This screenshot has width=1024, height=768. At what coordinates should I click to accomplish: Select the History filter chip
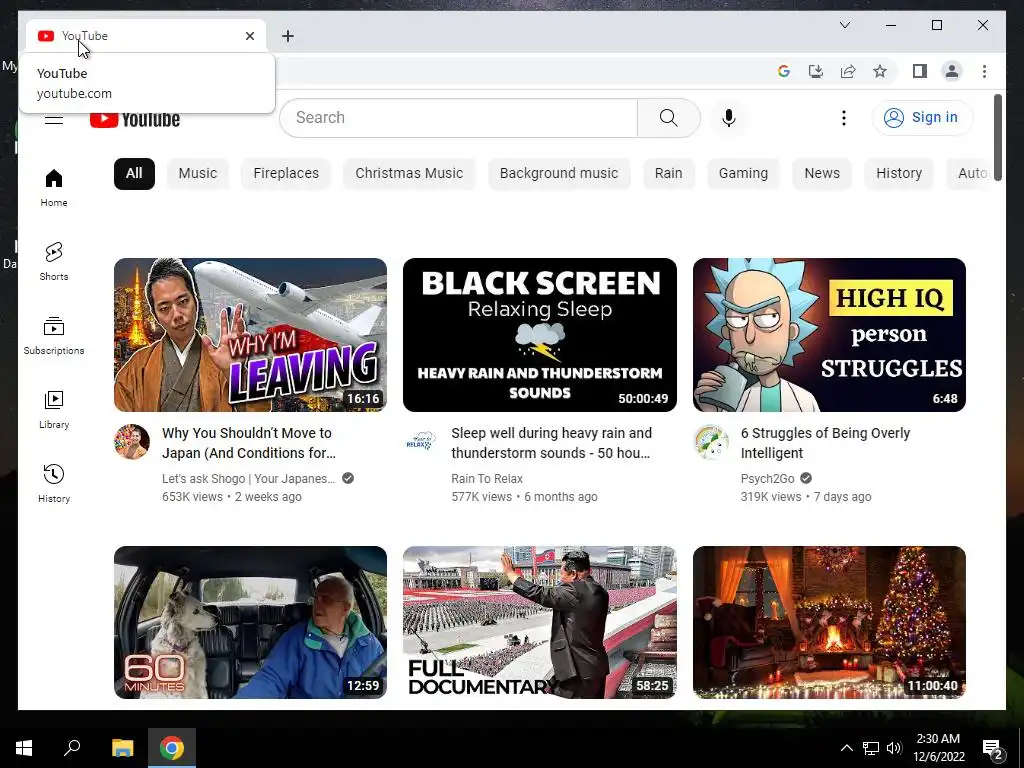(899, 174)
